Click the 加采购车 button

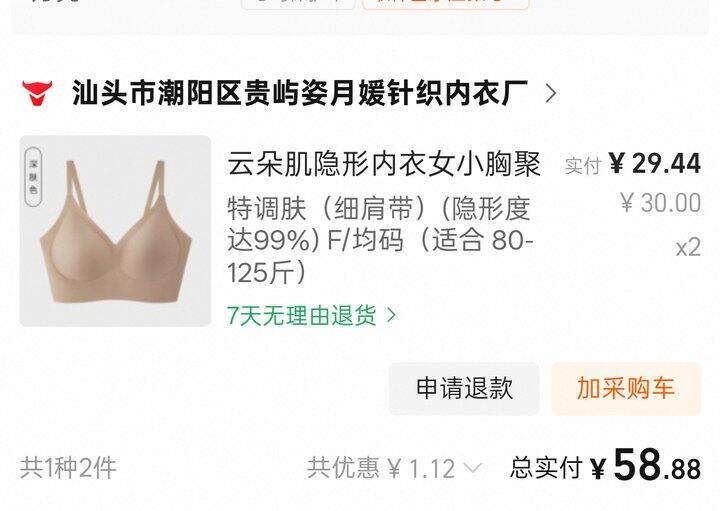click(x=626, y=388)
